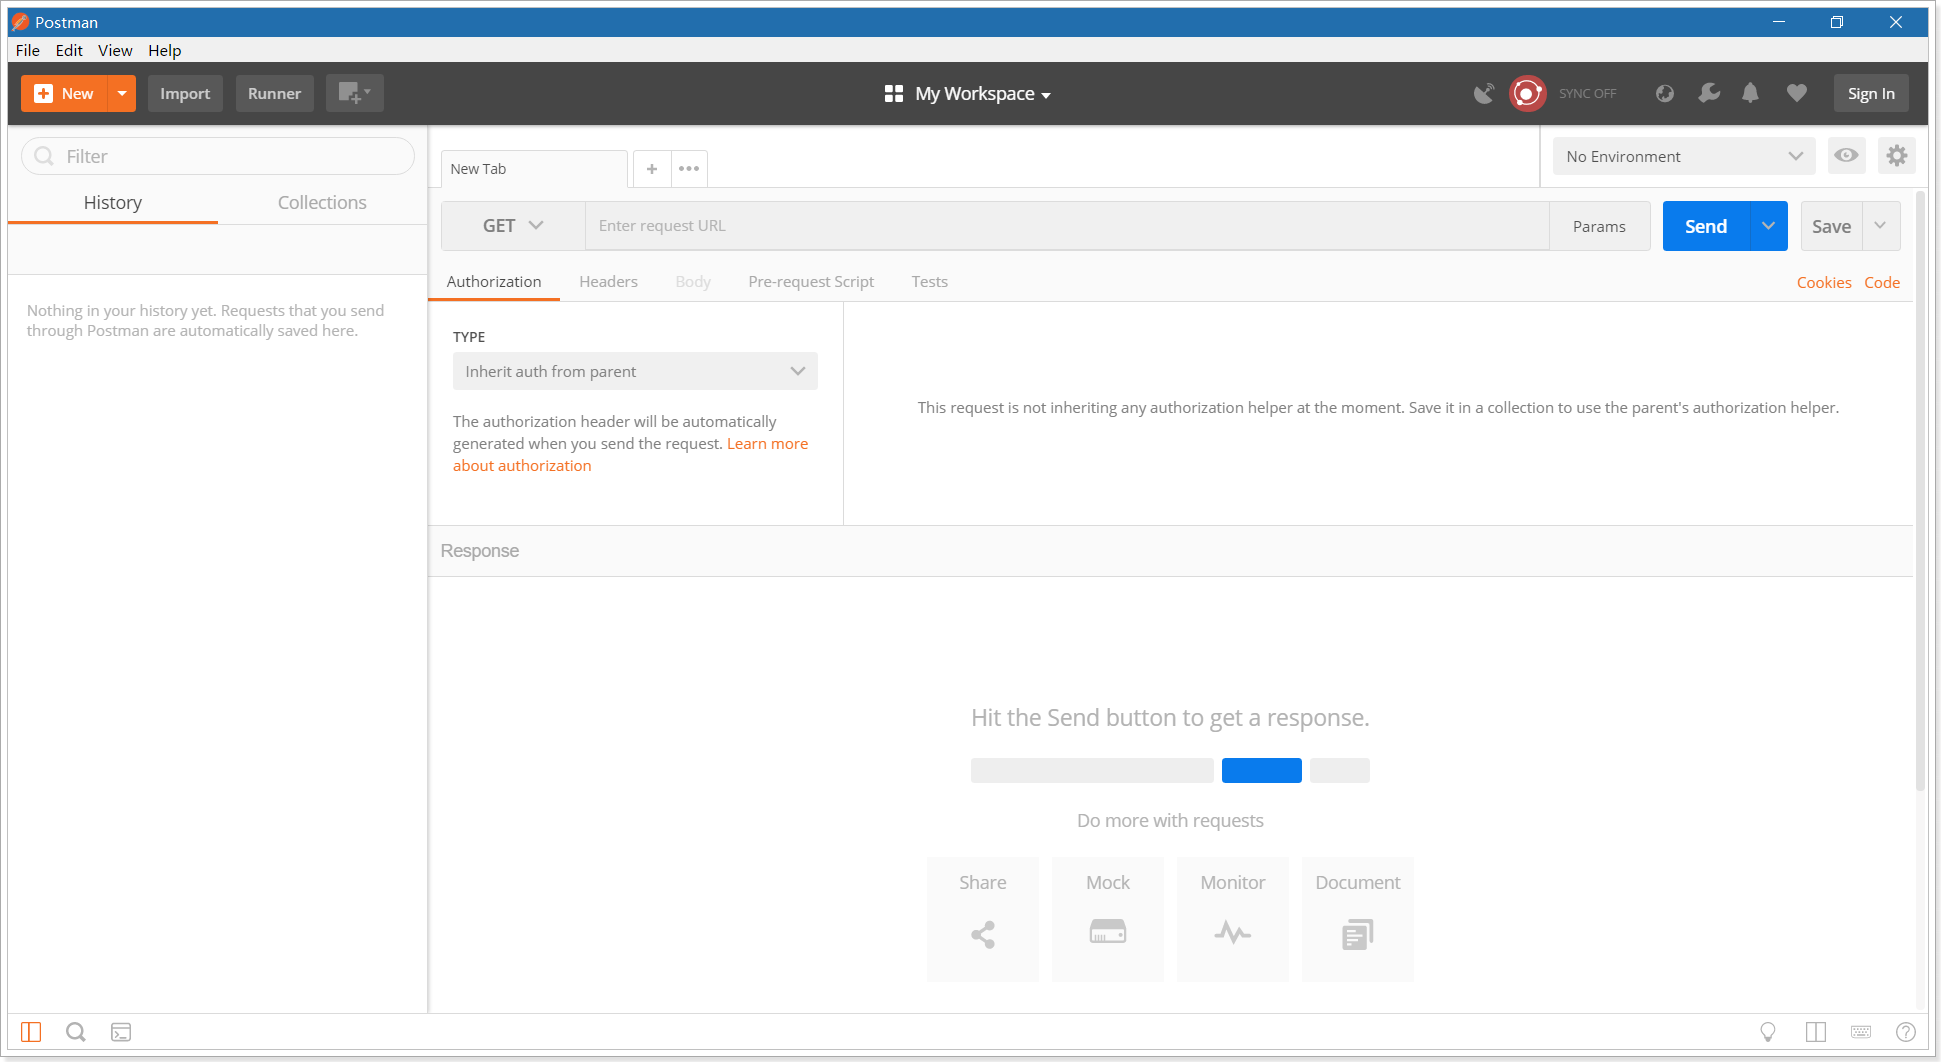This screenshot has width=1941, height=1062.
Task: Toggle the sidebar via bottom-left icon
Action: [31, 1032]
